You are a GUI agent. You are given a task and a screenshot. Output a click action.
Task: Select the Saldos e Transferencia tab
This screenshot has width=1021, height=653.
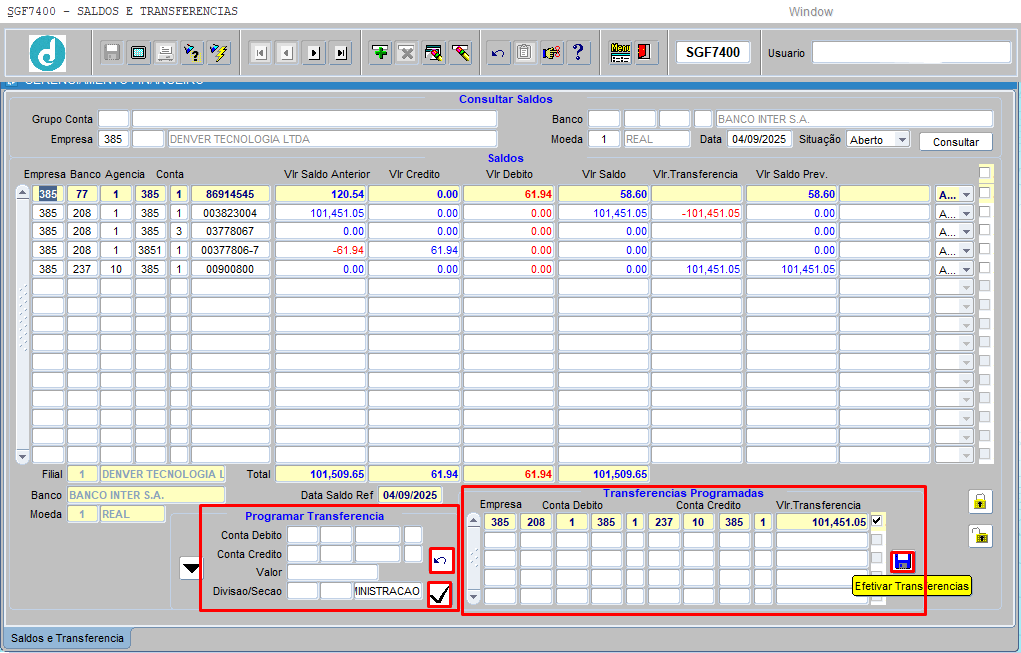pyautogui.click(x=67, y=638)
